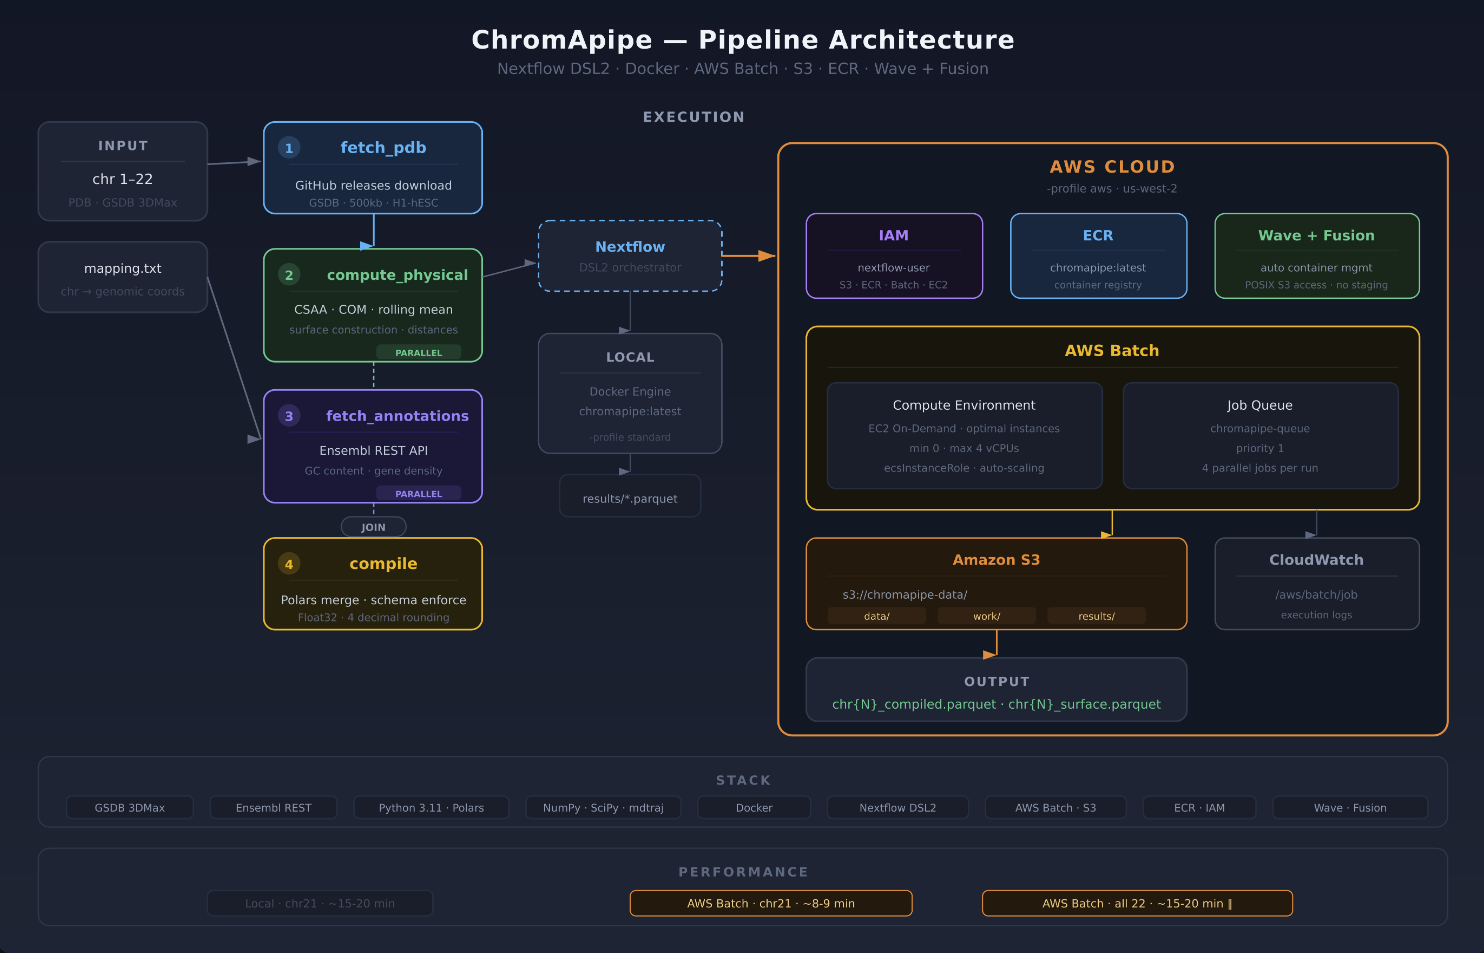Click the IAM card title
Screen dimensions: 1484x953
click(x=894, y=236)
